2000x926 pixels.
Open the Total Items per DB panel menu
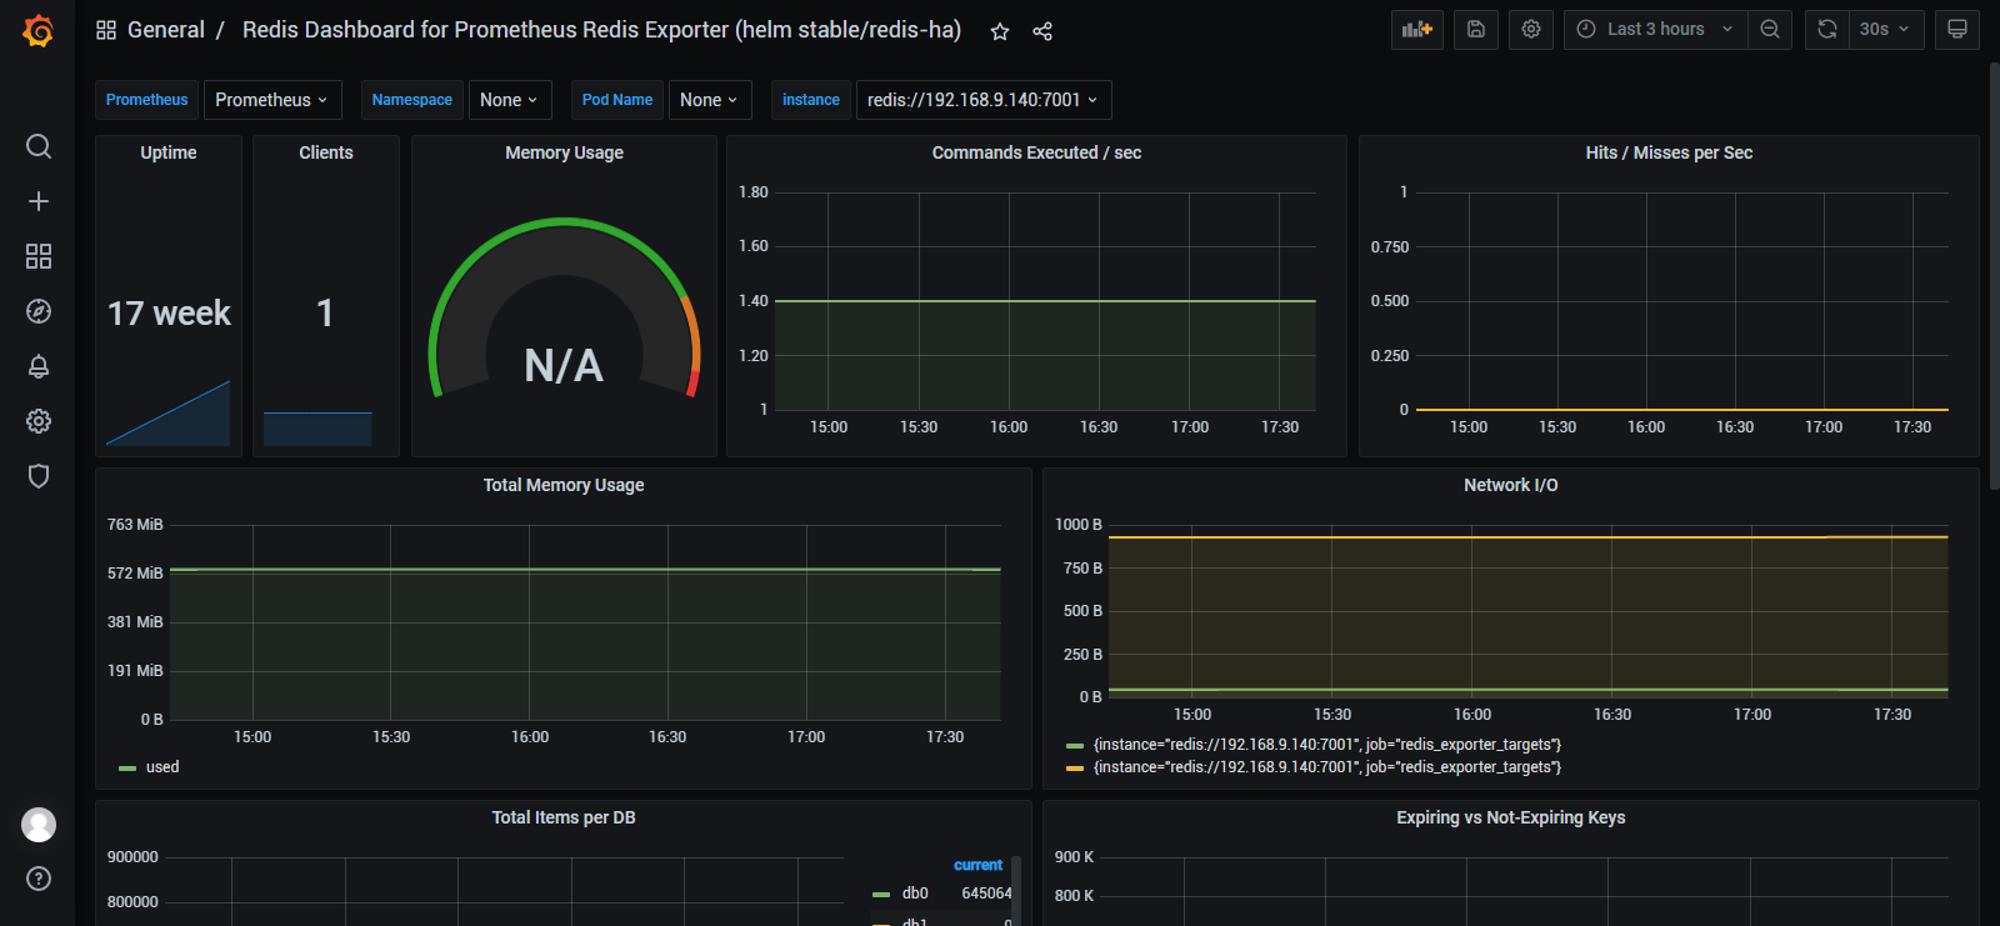coord(563,818)
